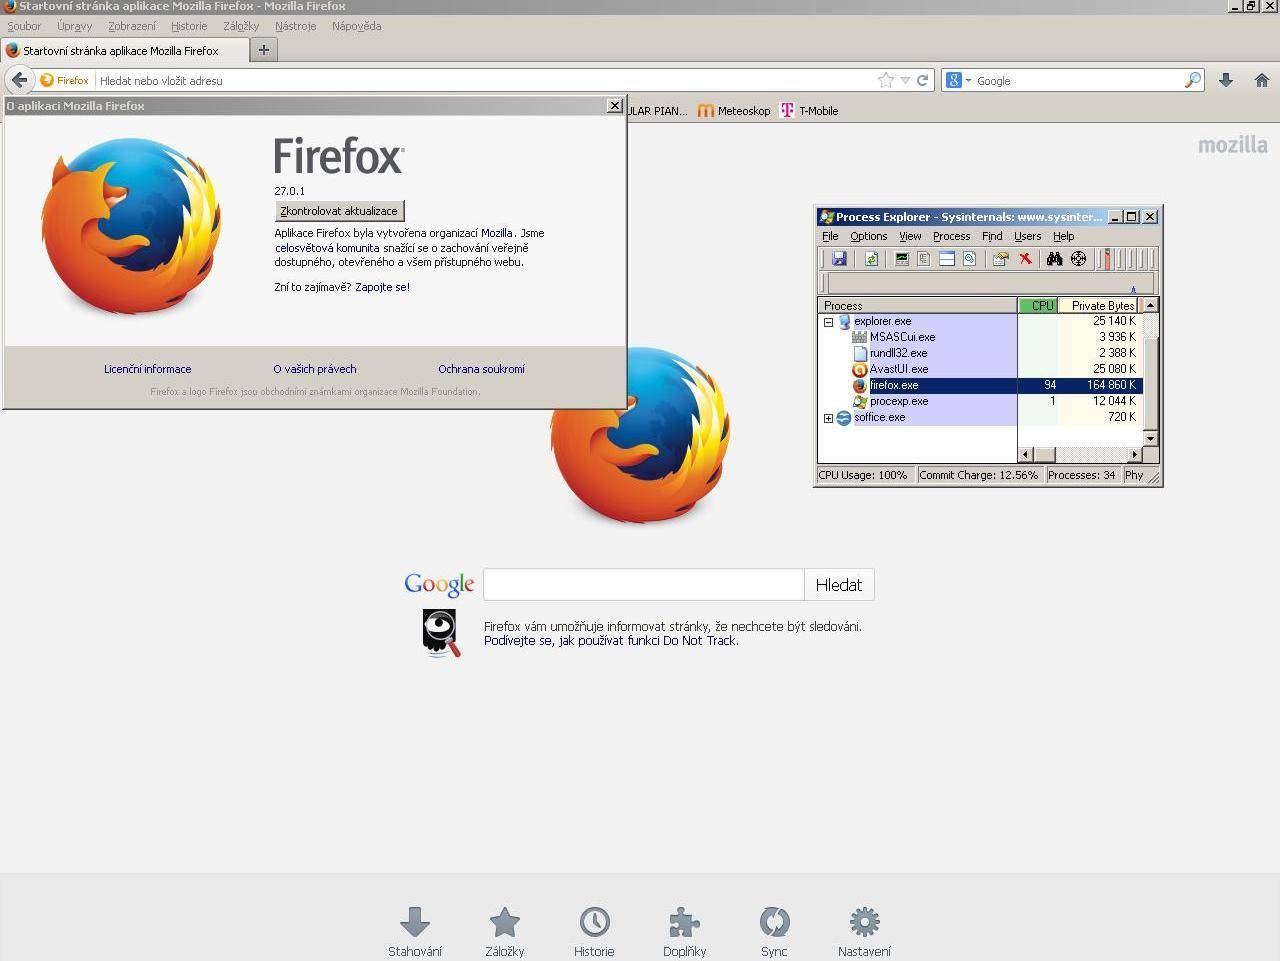
Task: Click the vertical scrollbar down arrow in process list
Action: tap(1150, 438)
